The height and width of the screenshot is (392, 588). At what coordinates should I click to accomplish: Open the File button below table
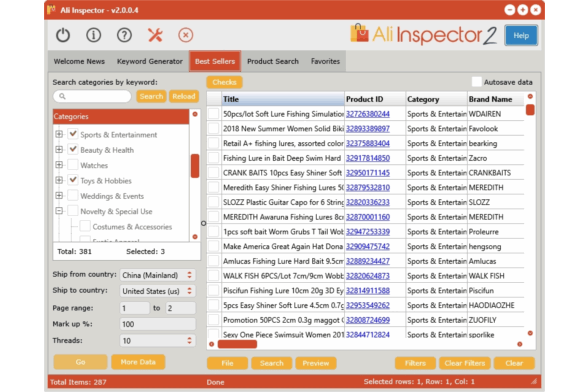227,363
